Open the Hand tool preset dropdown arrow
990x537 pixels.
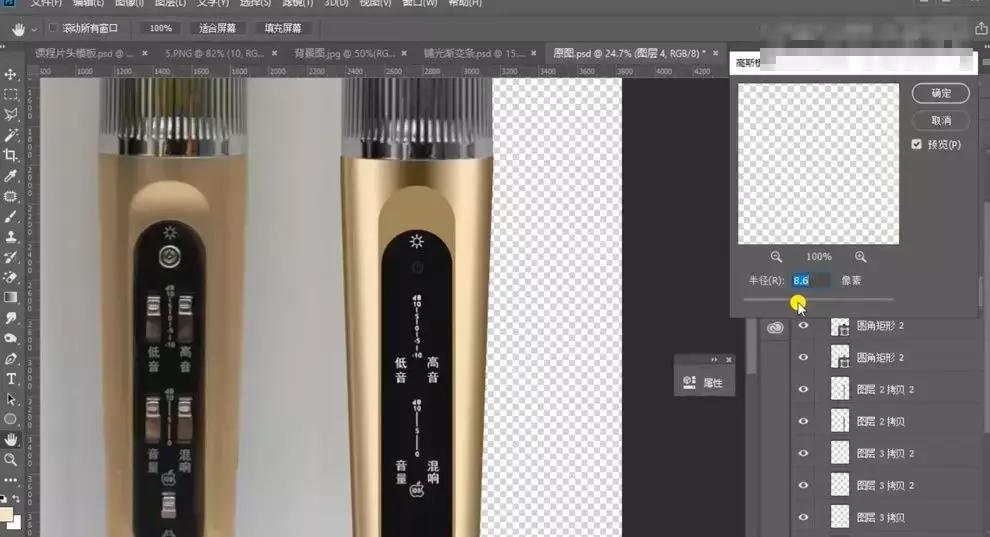tap(34, 29)
